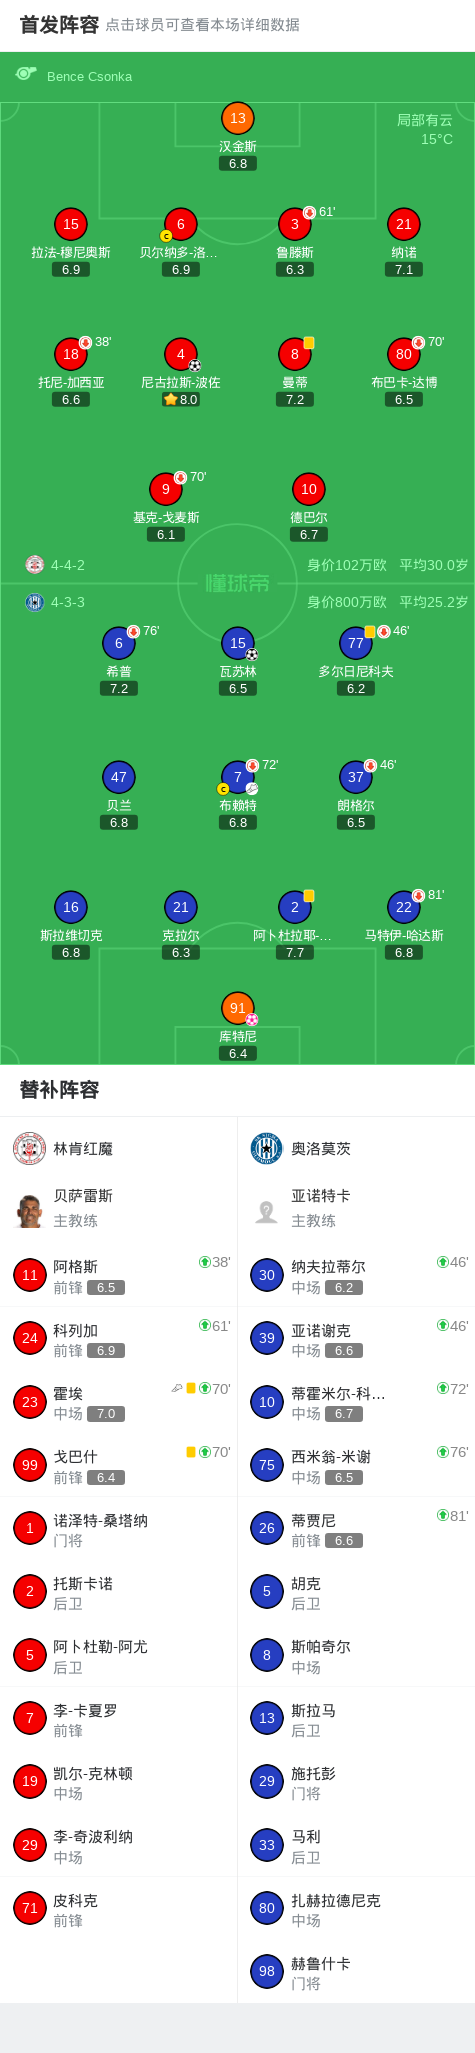
Task: Tap 布巴卡-达博 number 80 player icon
Action: coord(404,354)
